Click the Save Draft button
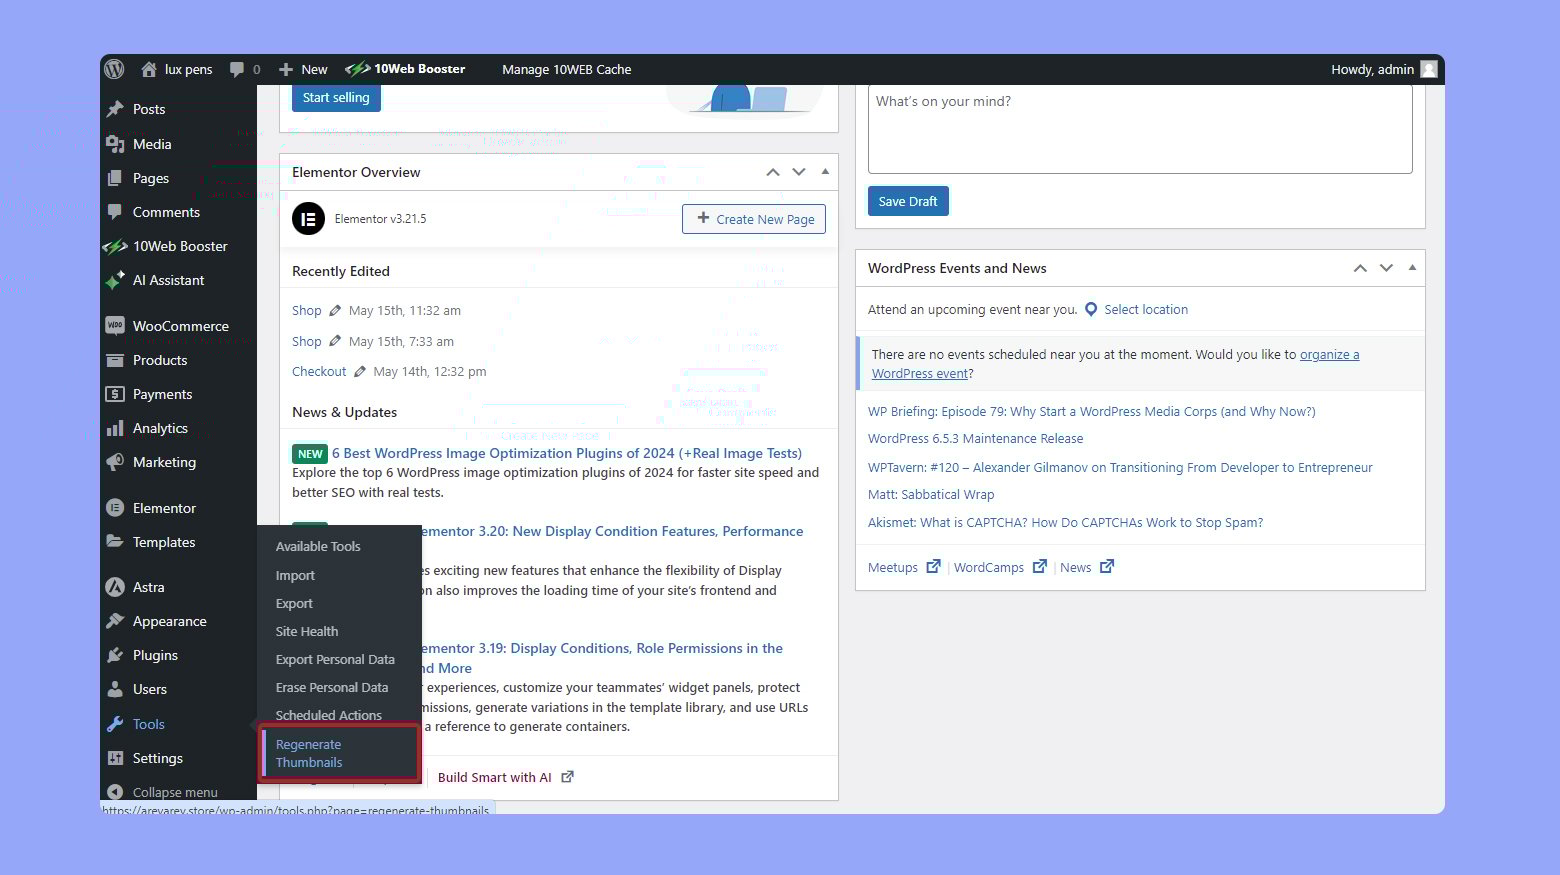Viewport: 1560px width, 875px height. 907,201
